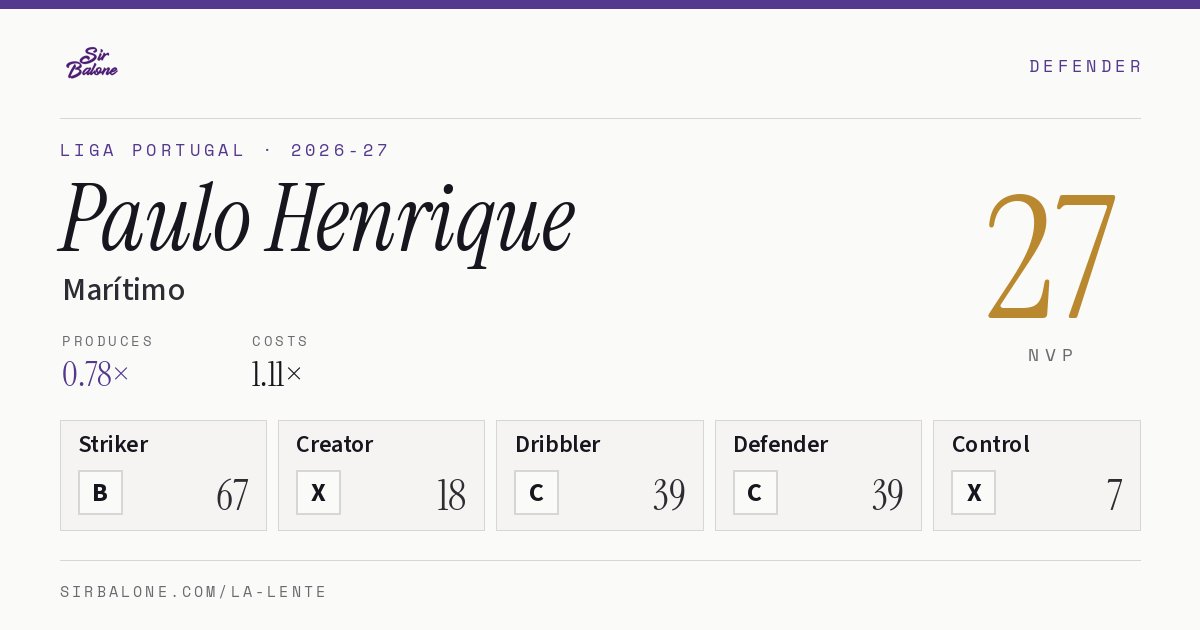Select the Creator card title
Screen dimensions: 1200x630
[x=335, y=444]
